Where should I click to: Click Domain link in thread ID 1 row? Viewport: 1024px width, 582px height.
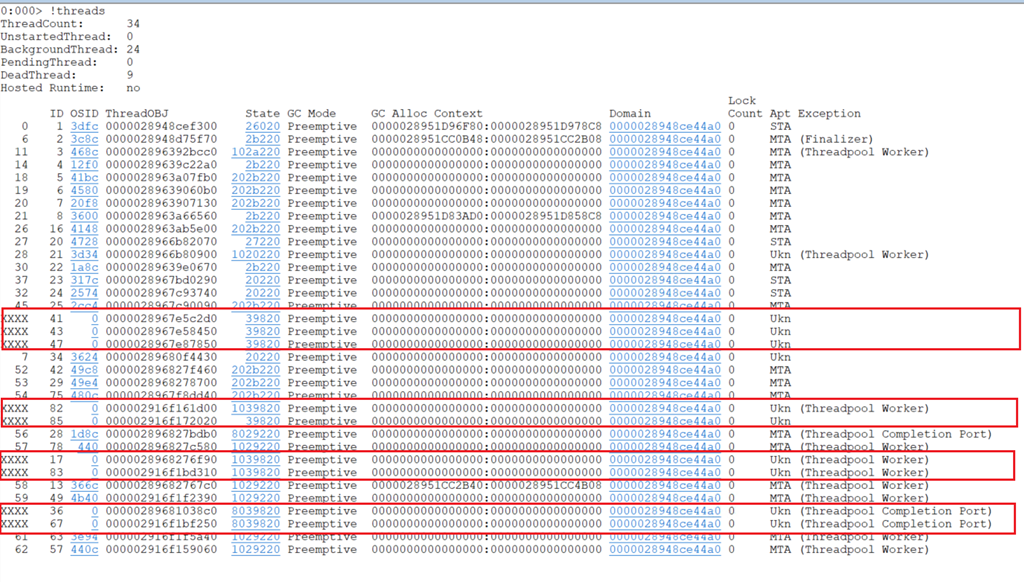point(664,127)
